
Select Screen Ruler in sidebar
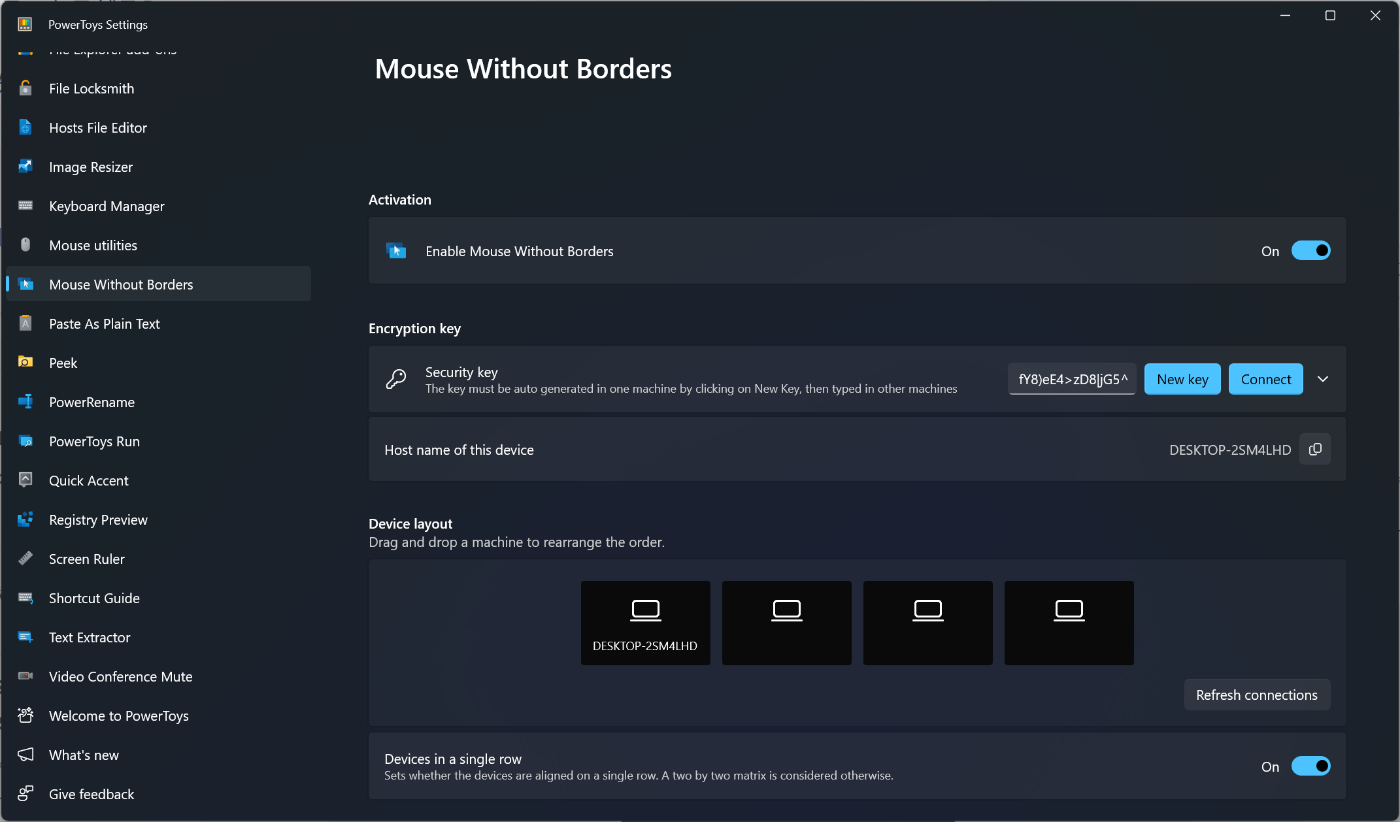click(159, 559)
